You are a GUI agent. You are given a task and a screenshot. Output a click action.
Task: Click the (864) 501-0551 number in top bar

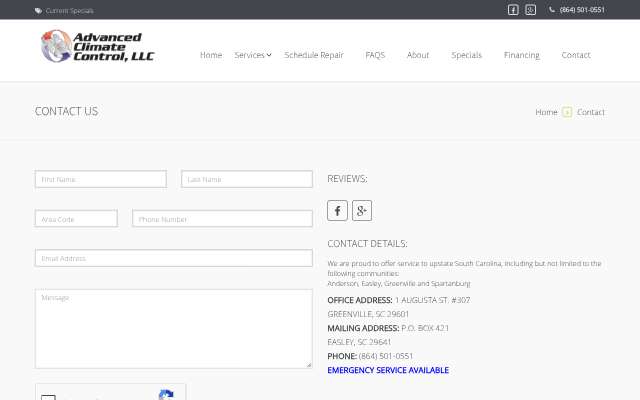[582, 10]
